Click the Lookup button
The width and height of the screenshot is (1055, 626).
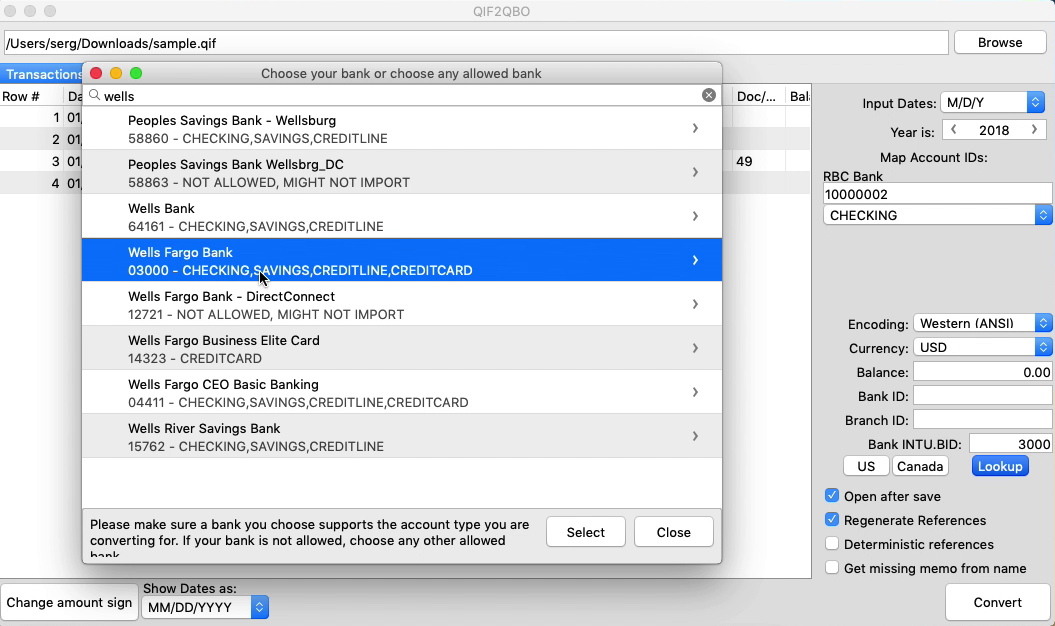(x=1000, y=466)
